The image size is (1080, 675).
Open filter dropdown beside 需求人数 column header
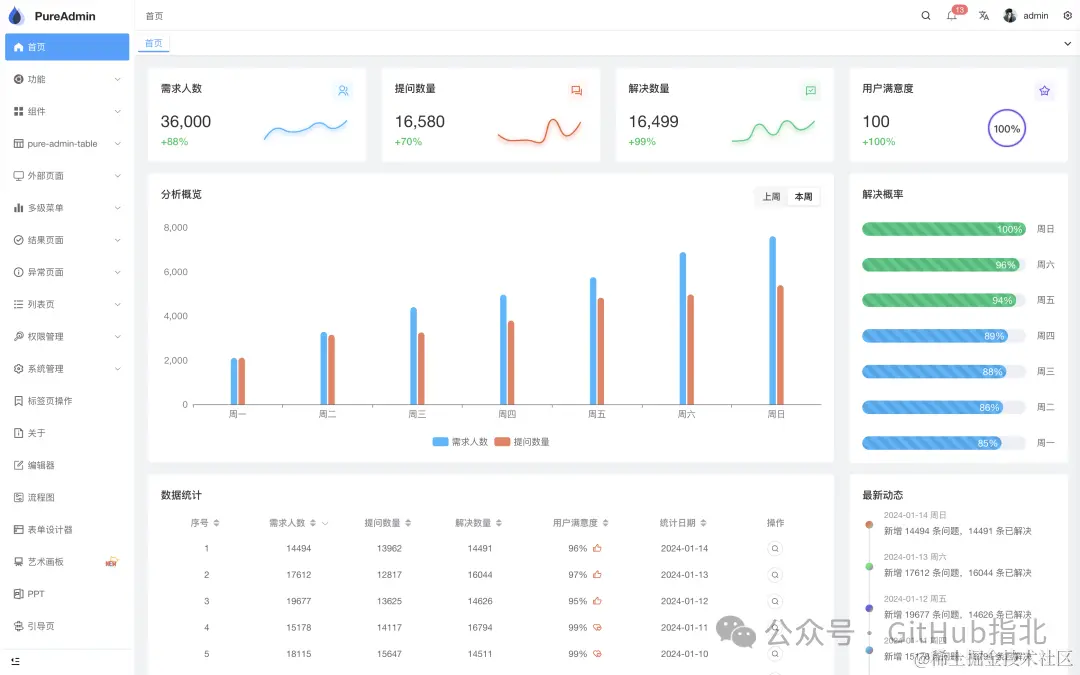pyautogui.click(x=325, y=523)
